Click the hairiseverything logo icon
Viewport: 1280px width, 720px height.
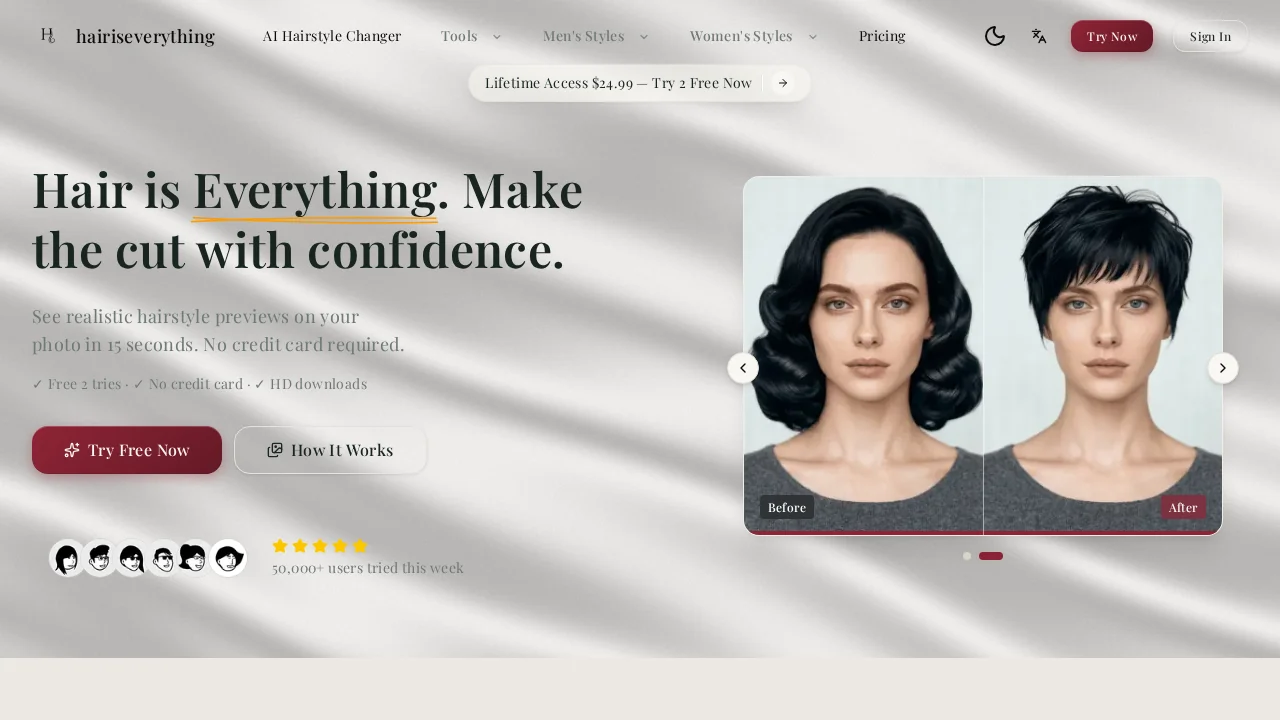pos(47,35)
